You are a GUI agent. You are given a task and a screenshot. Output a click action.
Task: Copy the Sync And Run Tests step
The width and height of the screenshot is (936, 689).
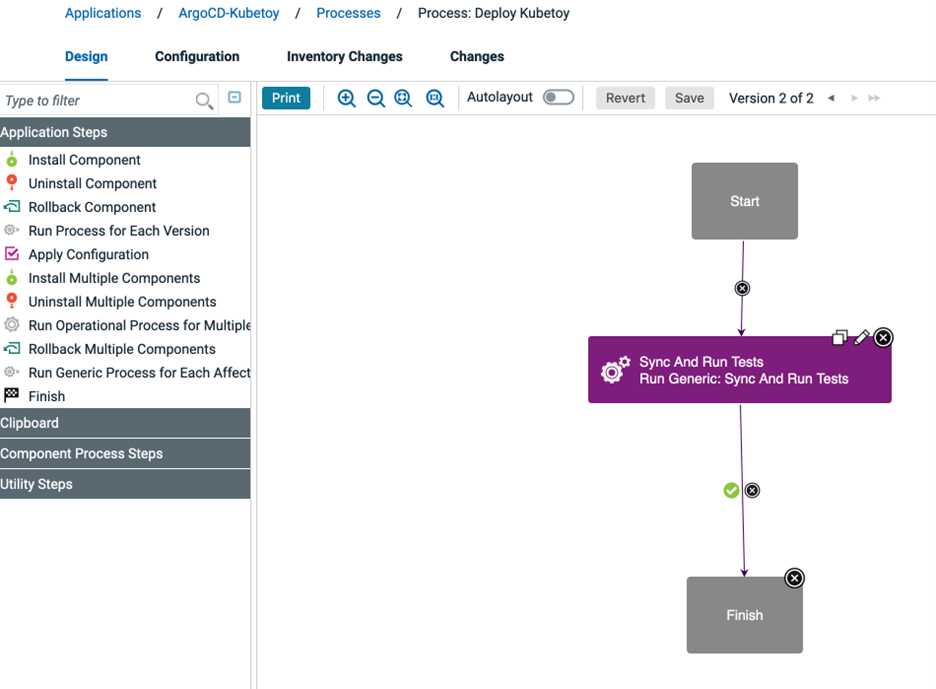[x=840, y=338]
